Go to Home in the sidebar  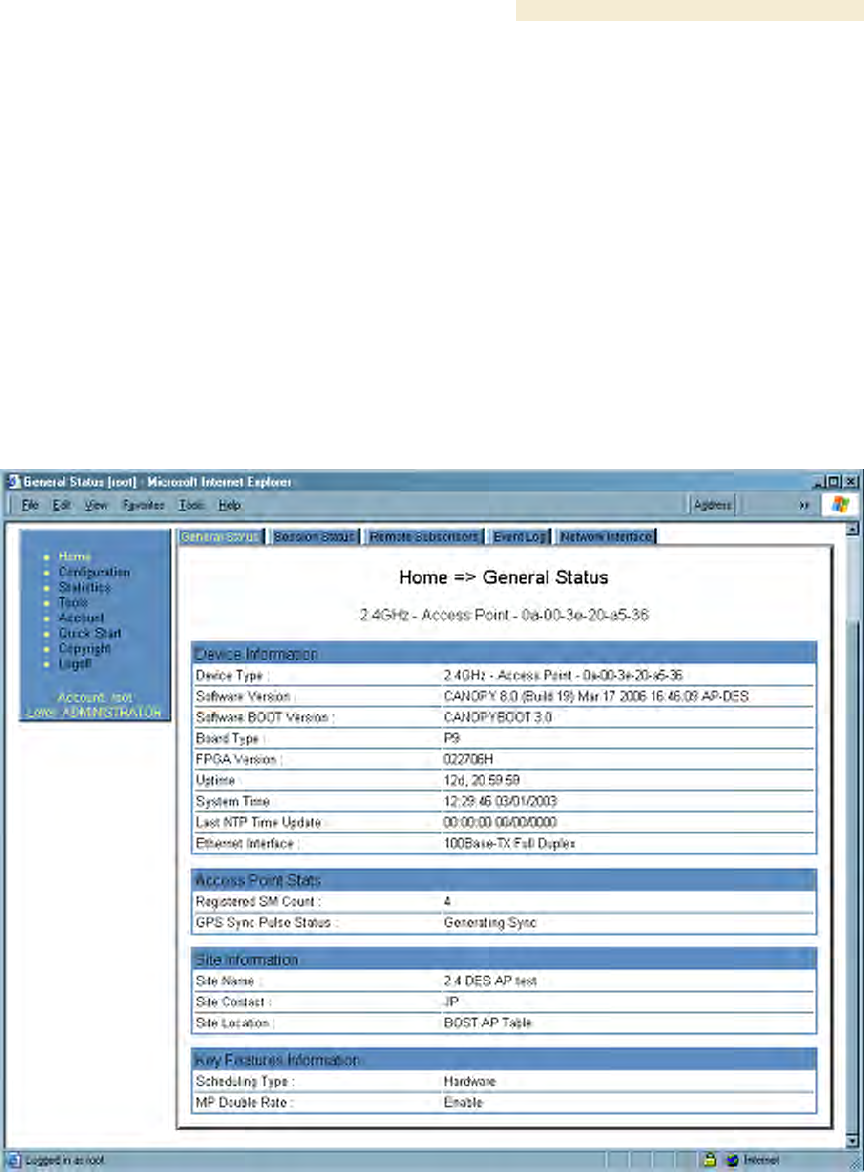pos(74,557)
